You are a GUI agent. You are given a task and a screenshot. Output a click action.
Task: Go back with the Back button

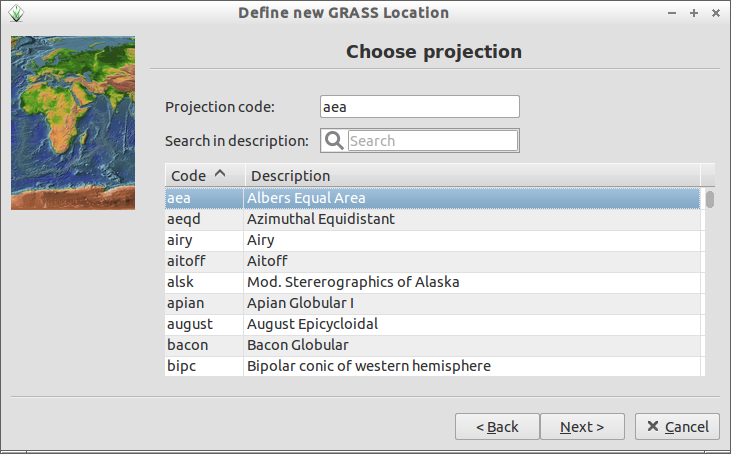[497, 426]
